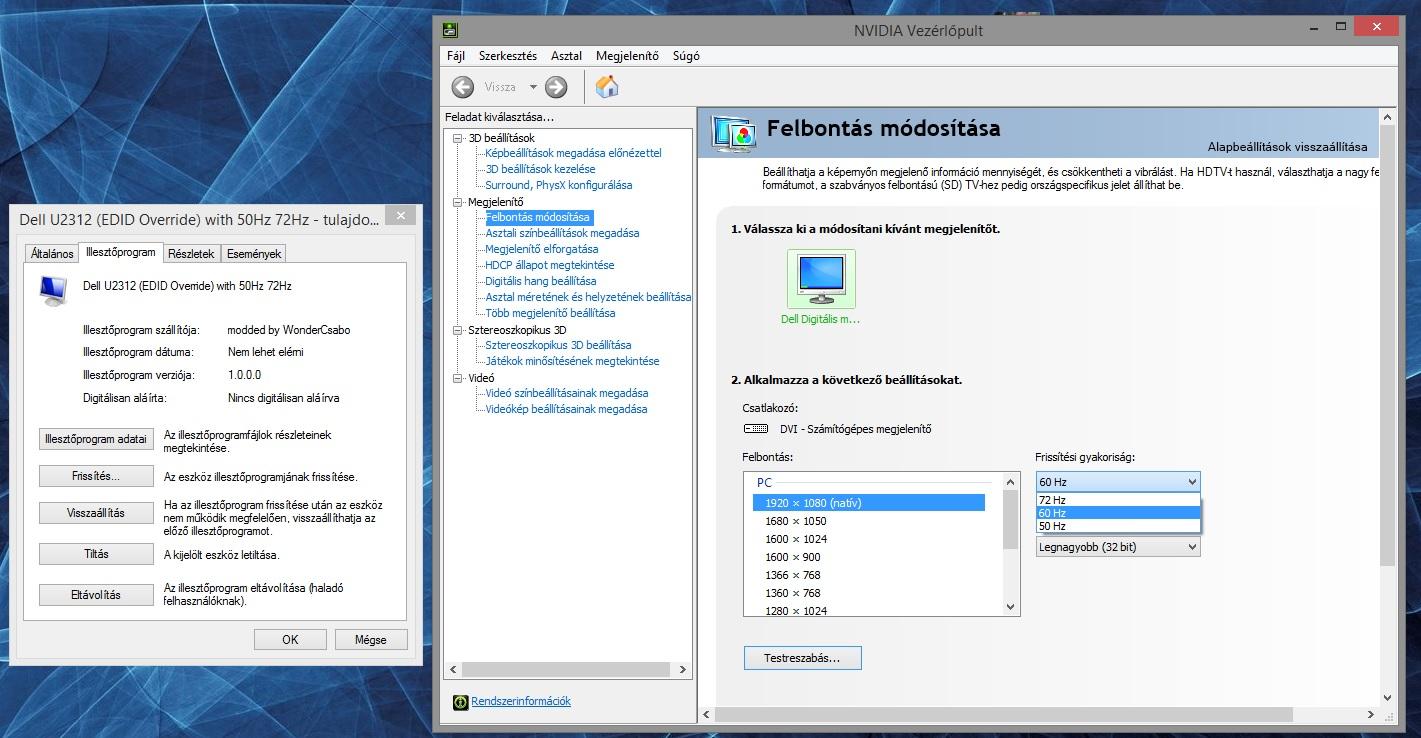
Task: Click the Felbontás módosítása header icon
Action: point(733,132)
